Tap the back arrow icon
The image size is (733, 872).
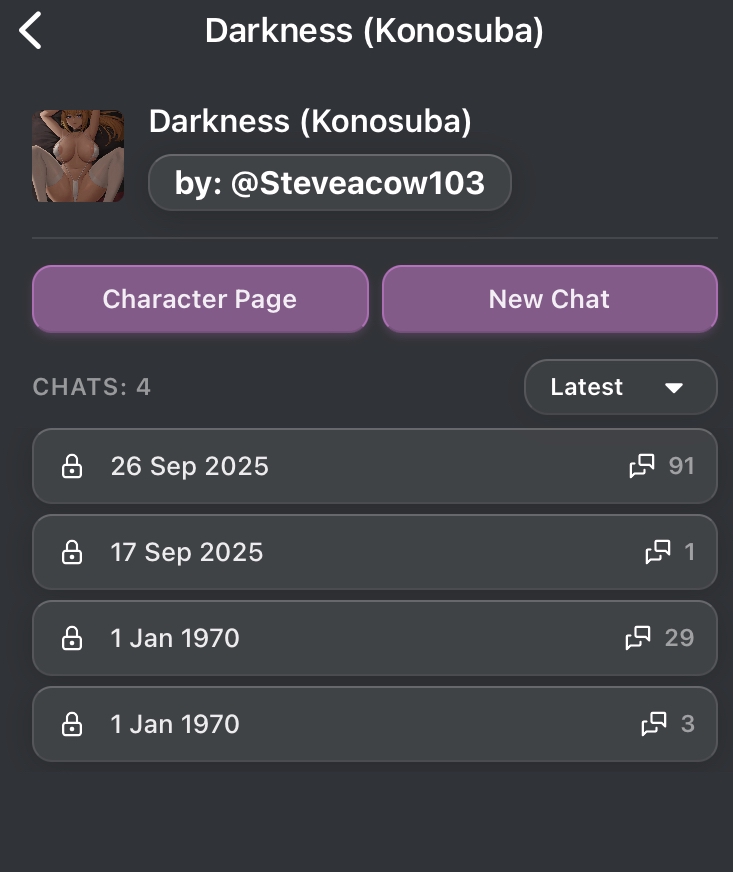click(x=31, y=31)
